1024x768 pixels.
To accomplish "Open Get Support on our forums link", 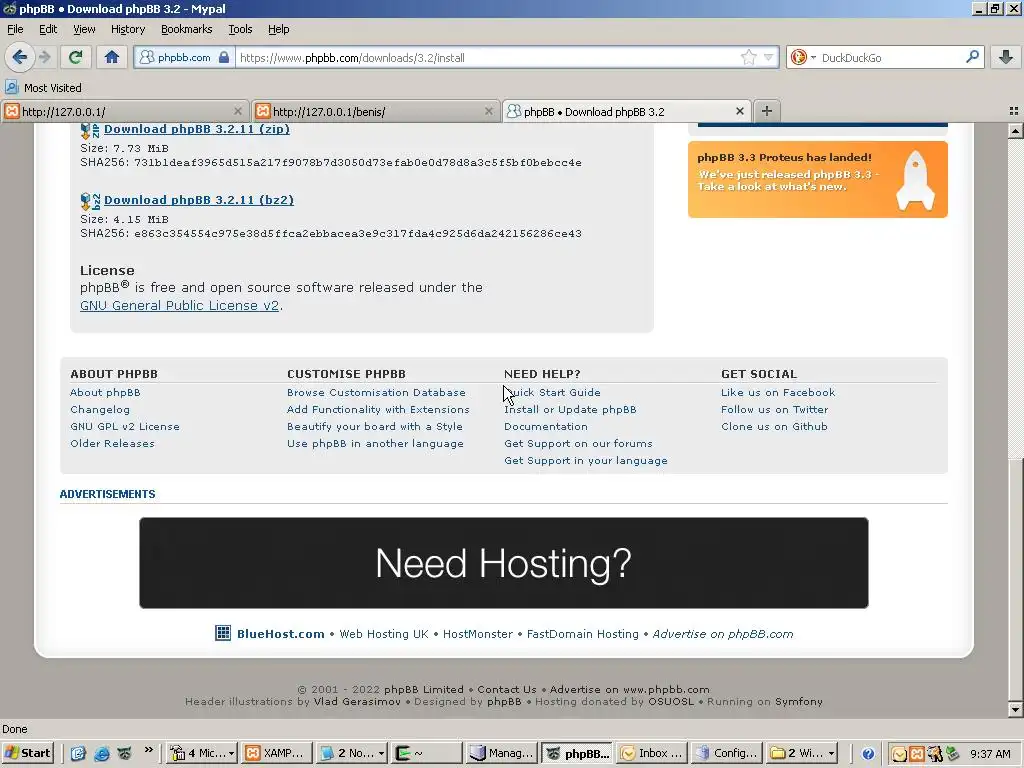I will [x=578, y=443].
